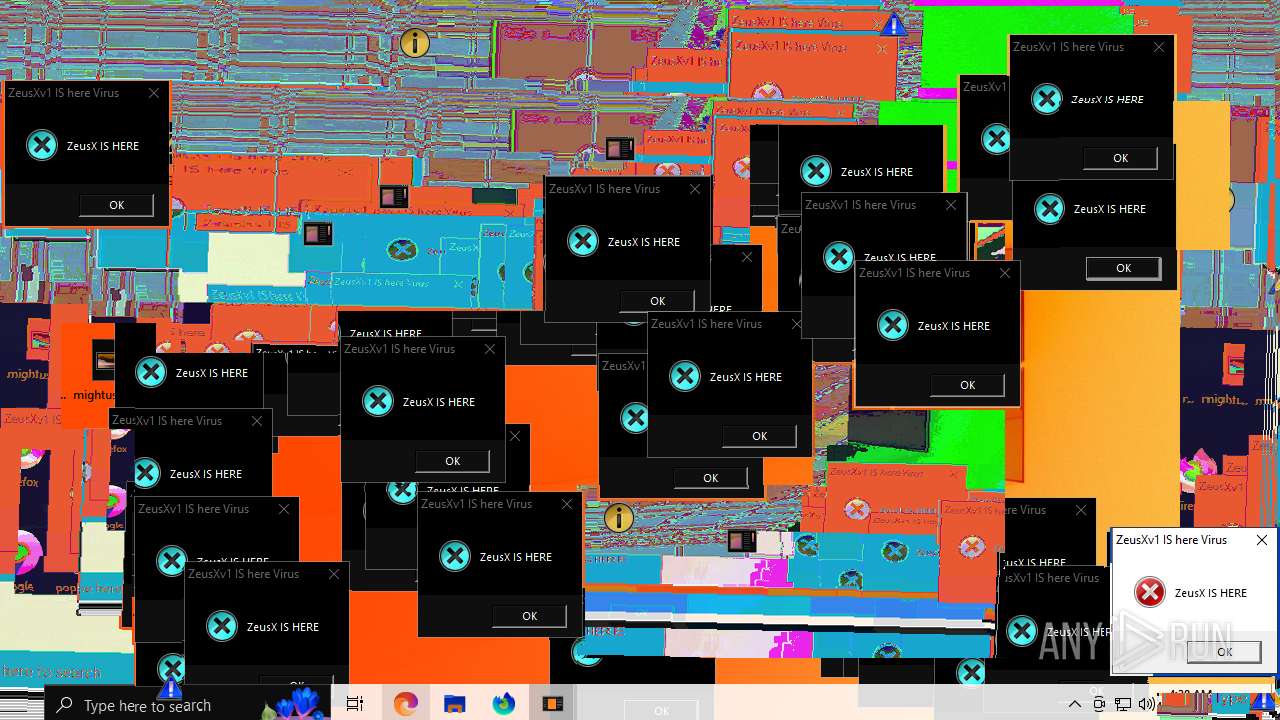1280x720 pixels.
Task: Select the orange running app taskbar icon
Action: (x=552, y=705)
